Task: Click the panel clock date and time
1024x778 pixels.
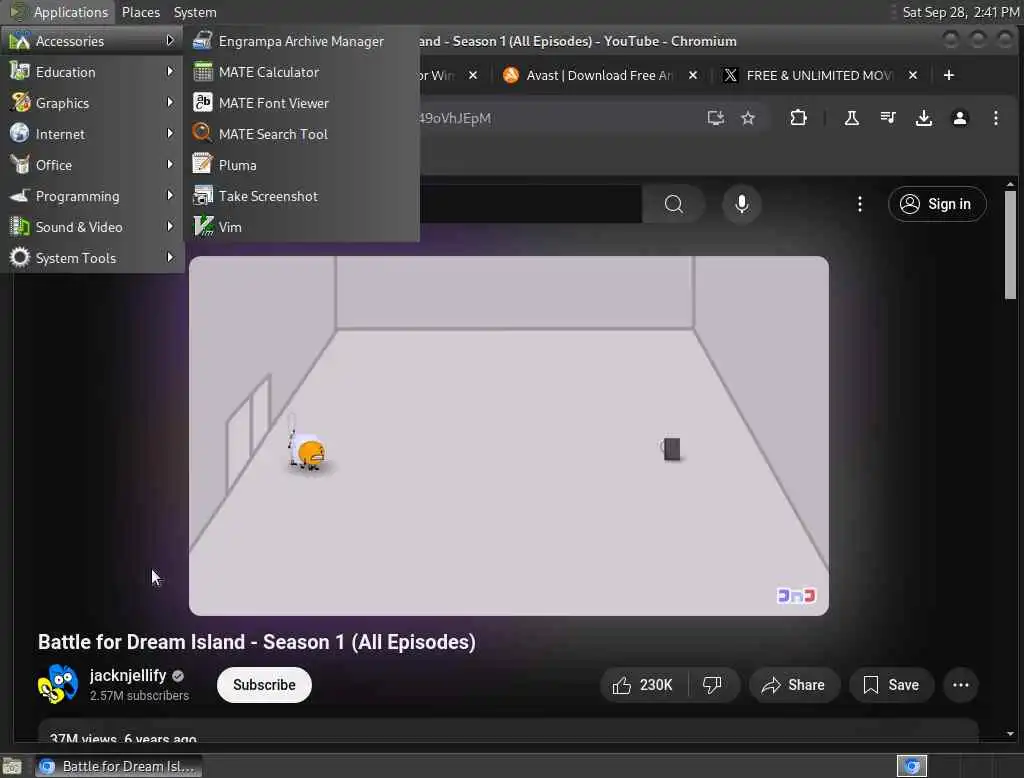Action: (x=961, y=12)
